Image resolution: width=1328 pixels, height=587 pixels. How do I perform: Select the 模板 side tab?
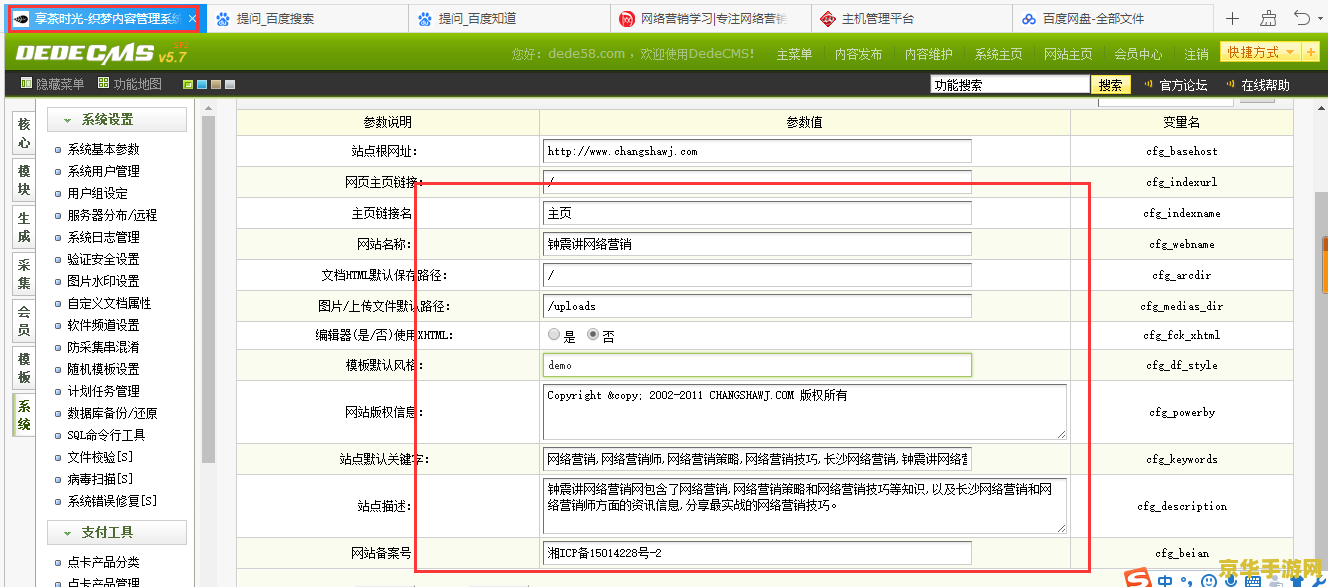click(x=24, y=368)
